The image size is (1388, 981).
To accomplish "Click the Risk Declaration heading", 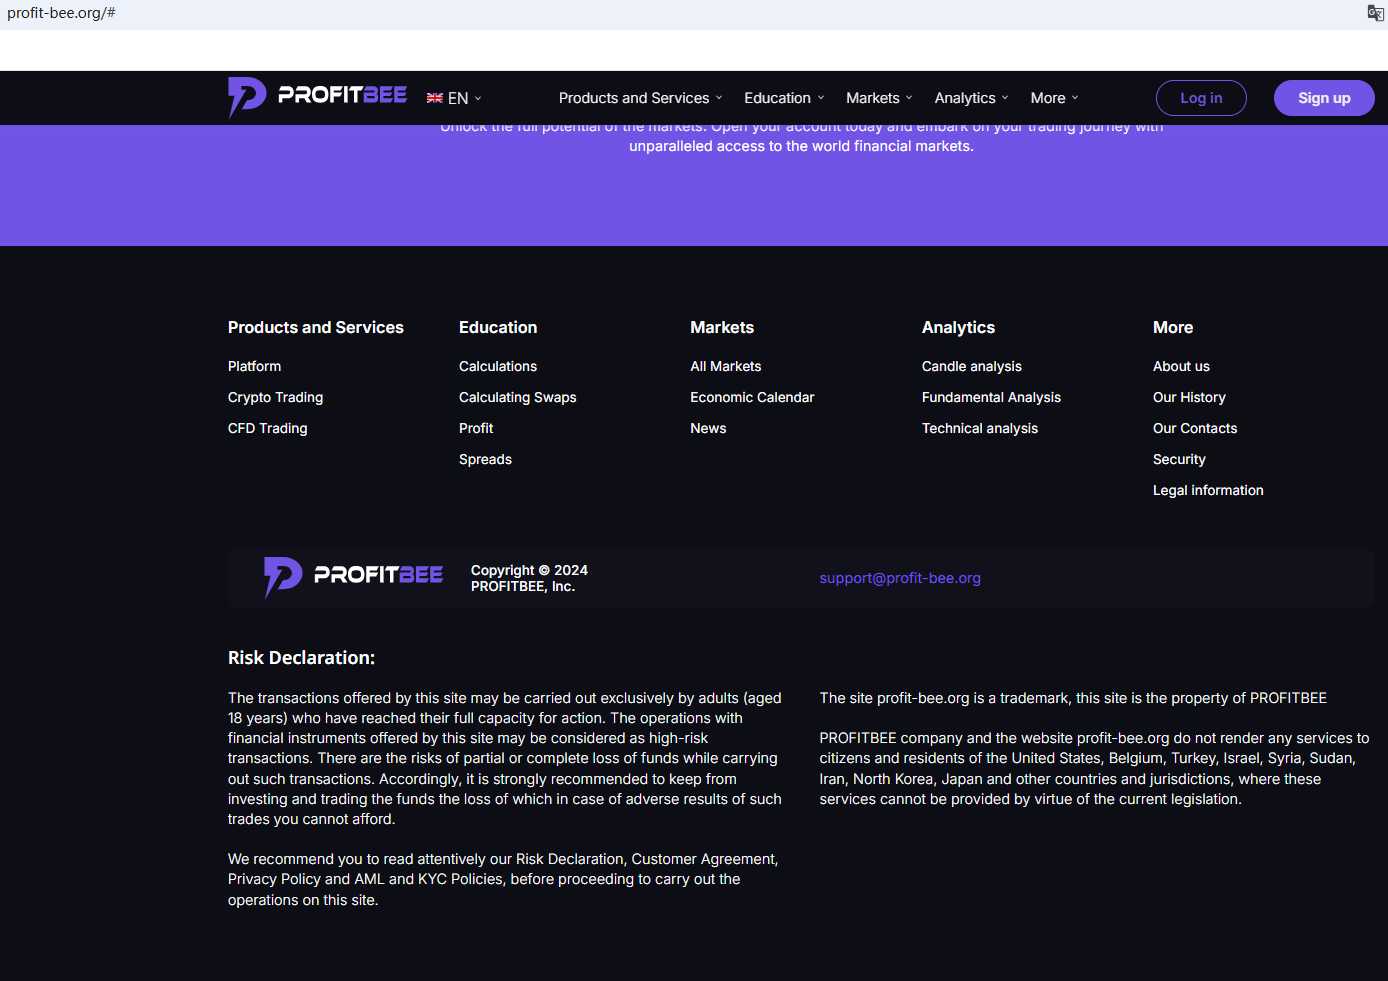I will pyautogui.click(x=301, y=657).
